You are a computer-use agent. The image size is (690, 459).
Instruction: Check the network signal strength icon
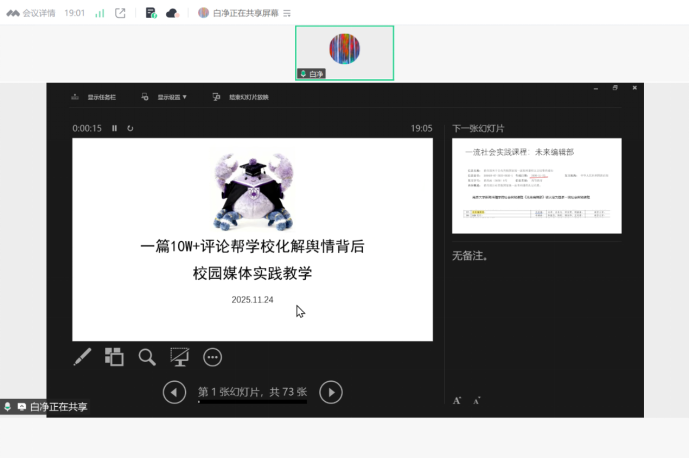coord(99,13)
